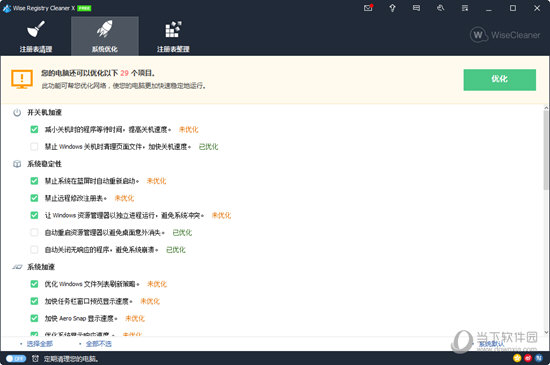Click the upgrade arrow icon in title bar
Screen dimensions: 550x365
pyautogui.click(x=392, y=8)
